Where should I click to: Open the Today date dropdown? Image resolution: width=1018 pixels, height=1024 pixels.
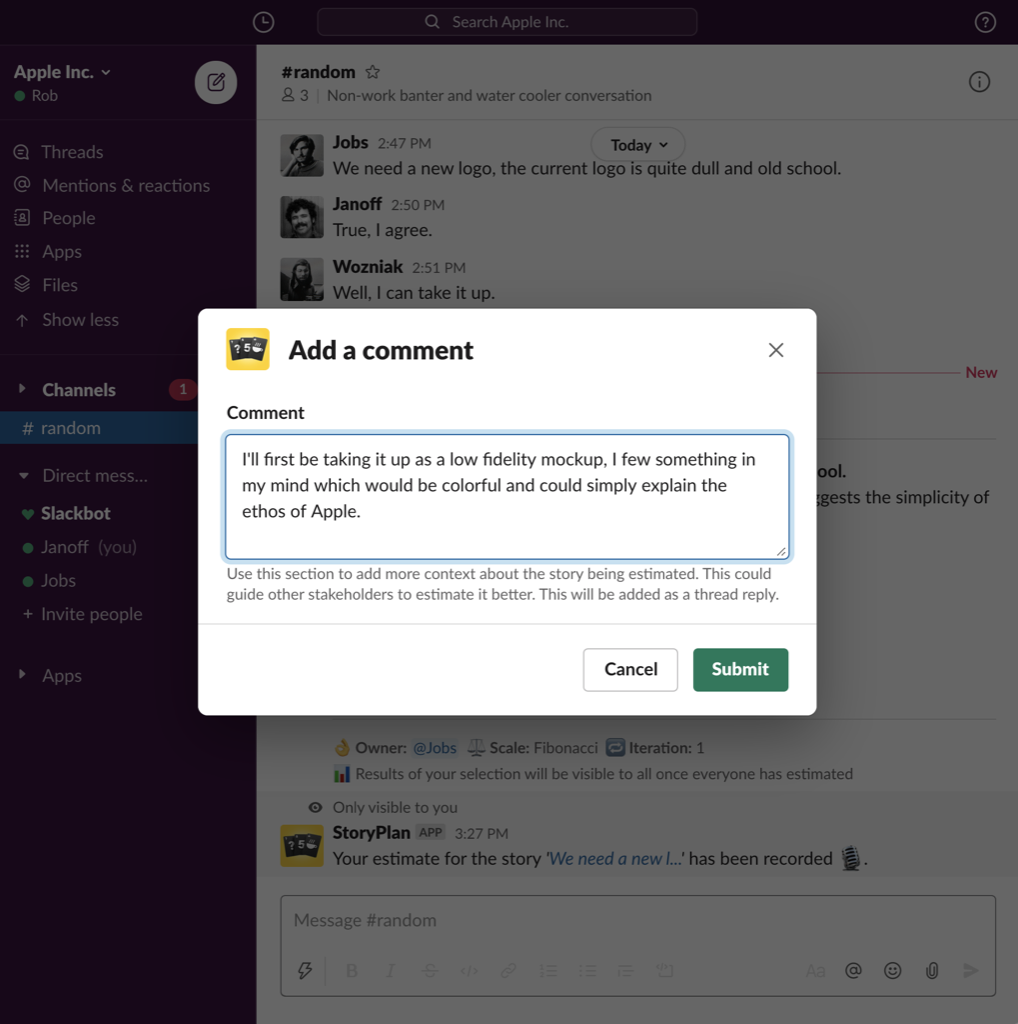tap(637, 144)
